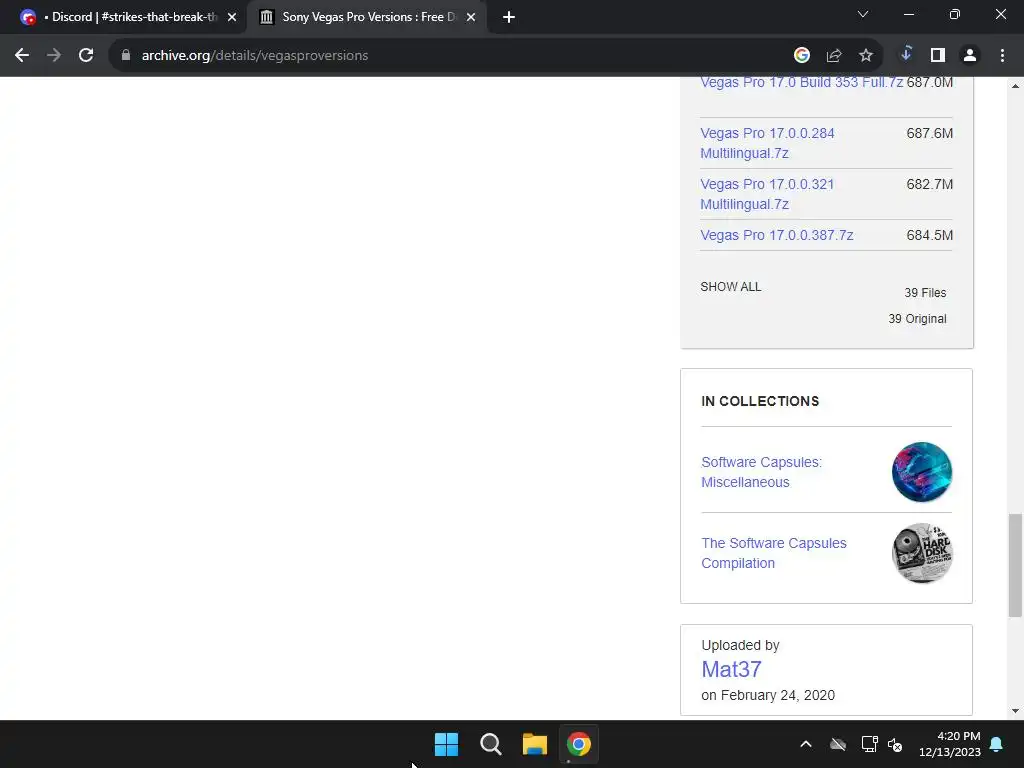
Task: Click the Google icon in address bar
Action: pos(802,56)
